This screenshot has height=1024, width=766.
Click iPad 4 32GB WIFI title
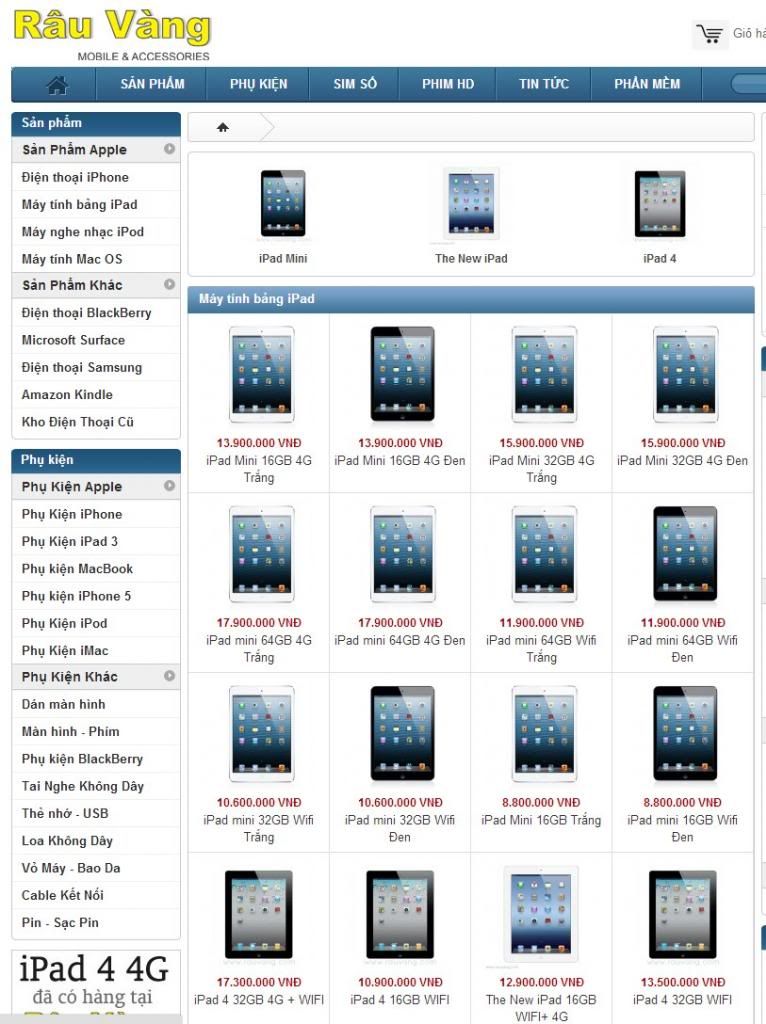(x=682, y=1000)
